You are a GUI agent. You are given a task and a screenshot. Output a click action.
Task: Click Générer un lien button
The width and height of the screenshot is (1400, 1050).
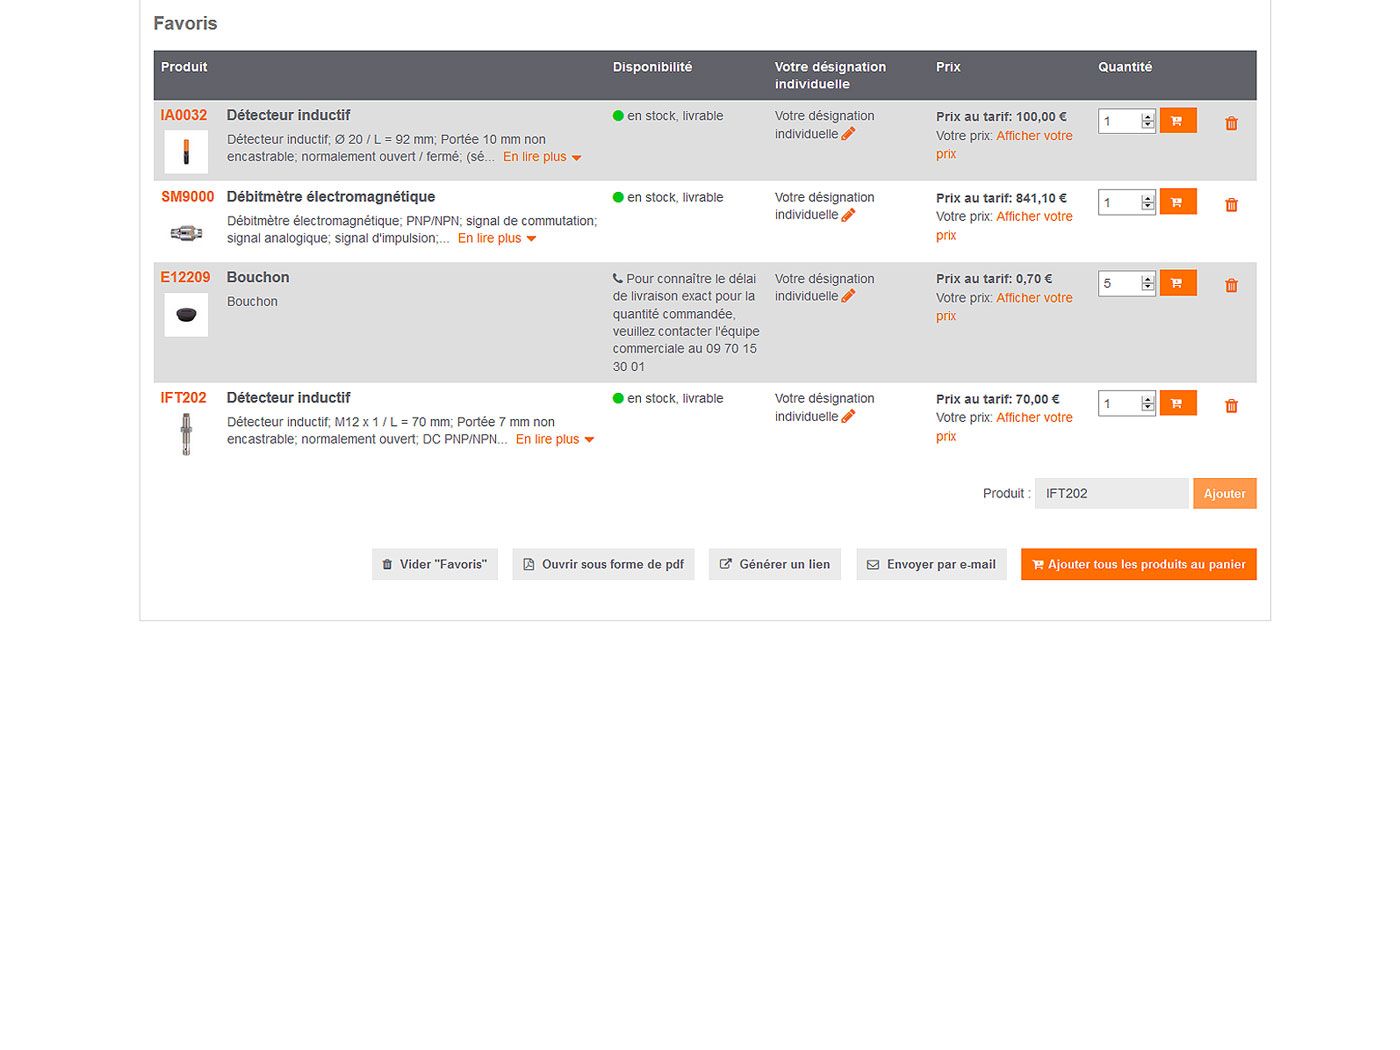click(775, 564)
